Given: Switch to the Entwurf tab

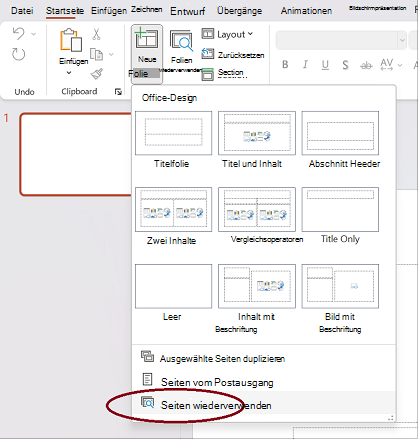Looking at the screenshot, I should (x=188, y=11).
